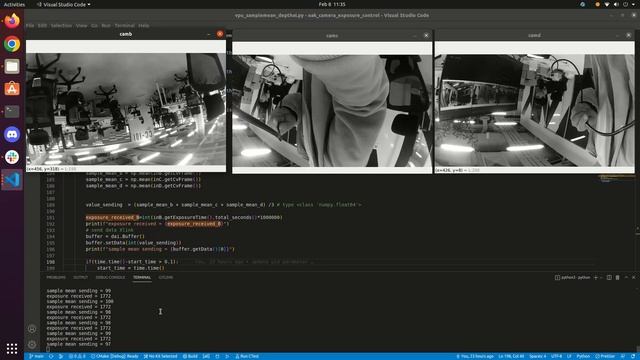Click the camb window title bar
This screenshot has height=360, width=640.
126,34
